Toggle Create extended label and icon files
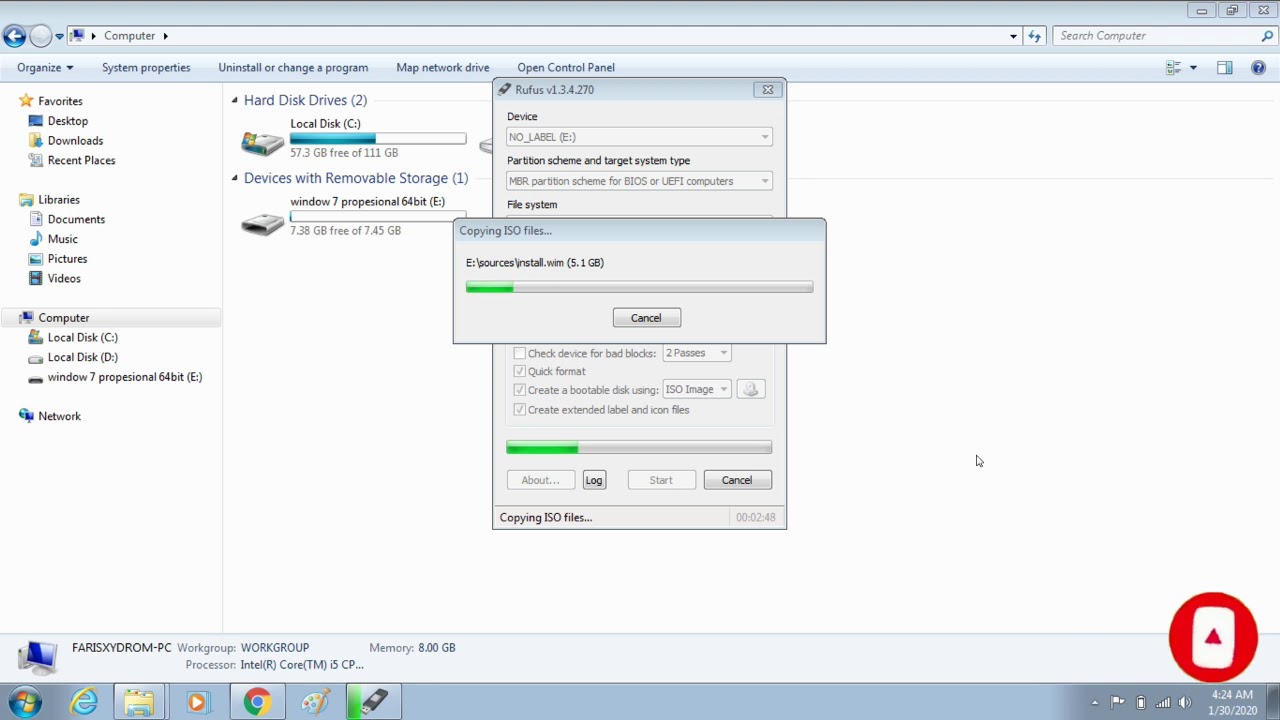 click(519, 410)
